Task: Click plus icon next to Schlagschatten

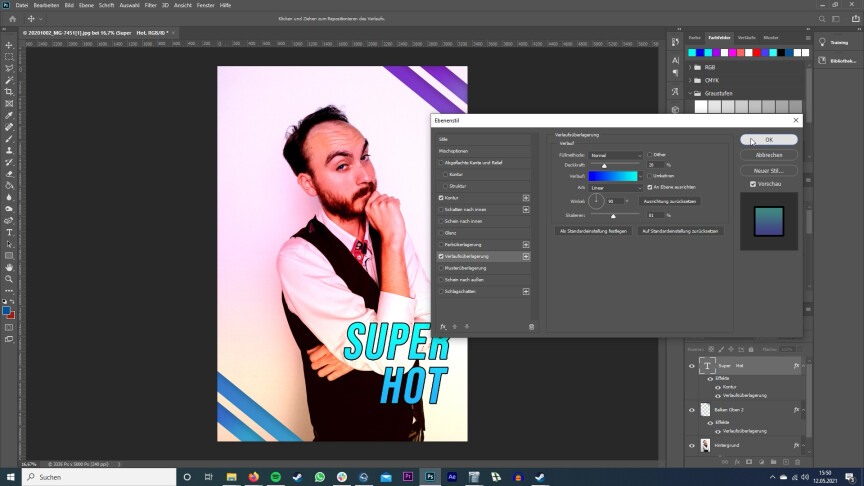Action: (526, 291)
